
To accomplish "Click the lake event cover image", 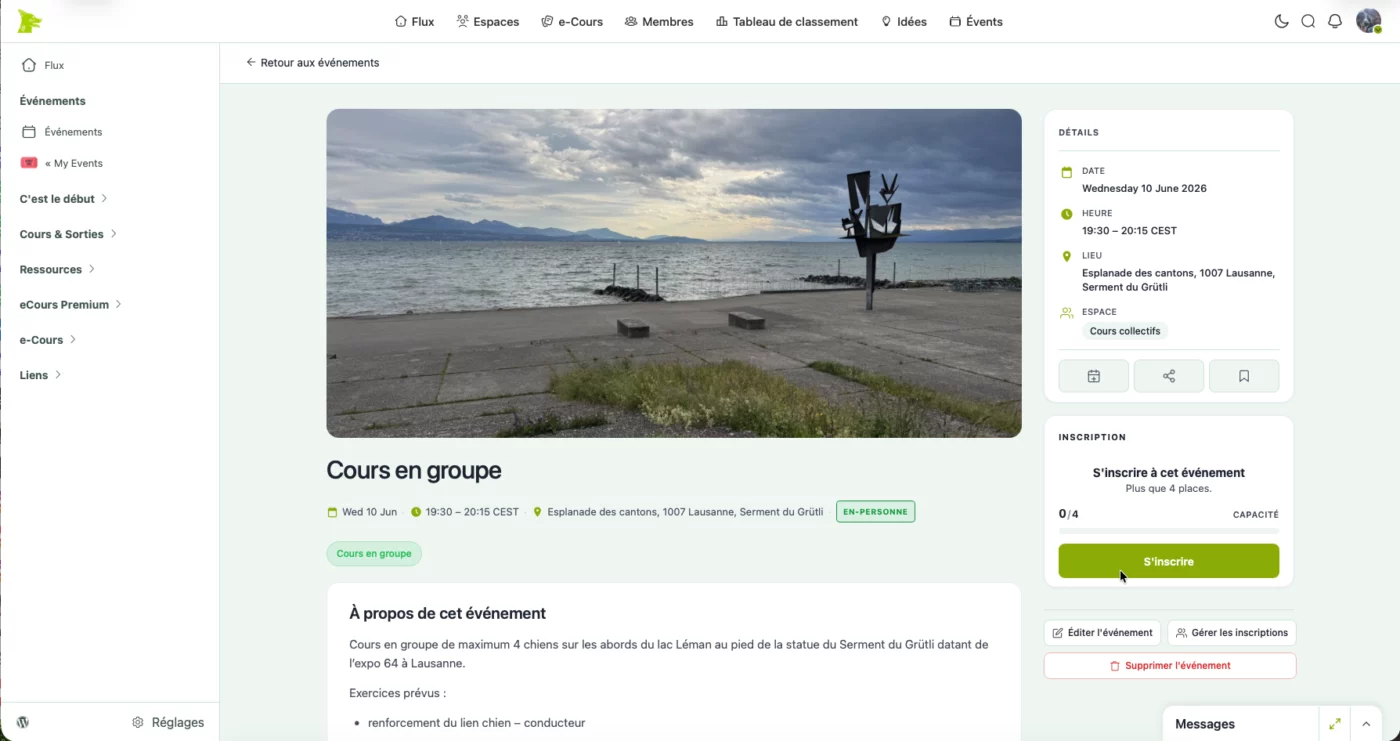I will point(674,273).
